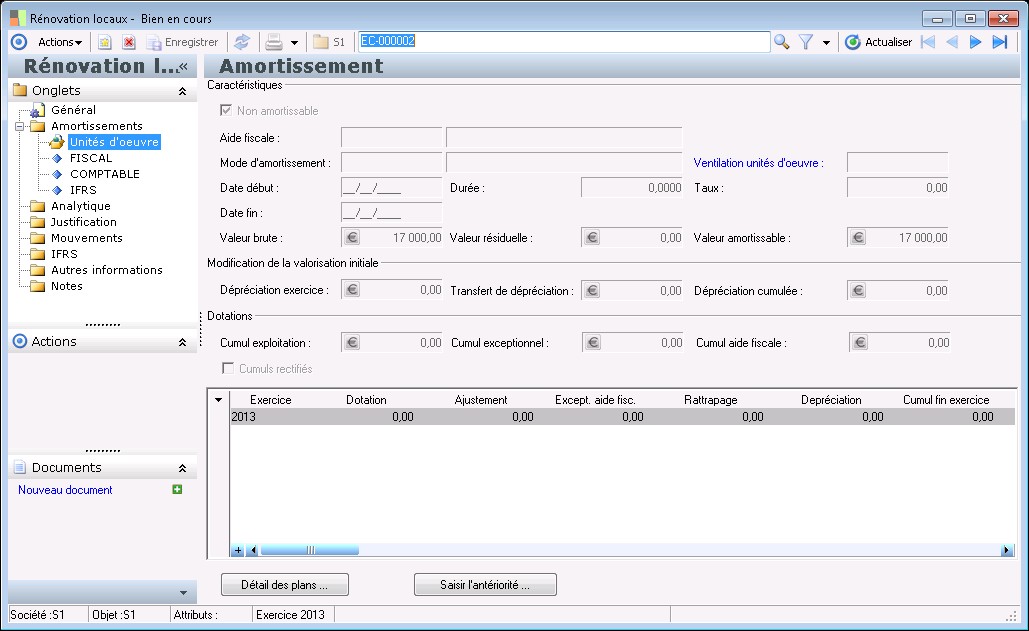Screen dimensions: 1029x631
Task: Click euro icon next to Valeur amortissable
Action: coord(858,237)
